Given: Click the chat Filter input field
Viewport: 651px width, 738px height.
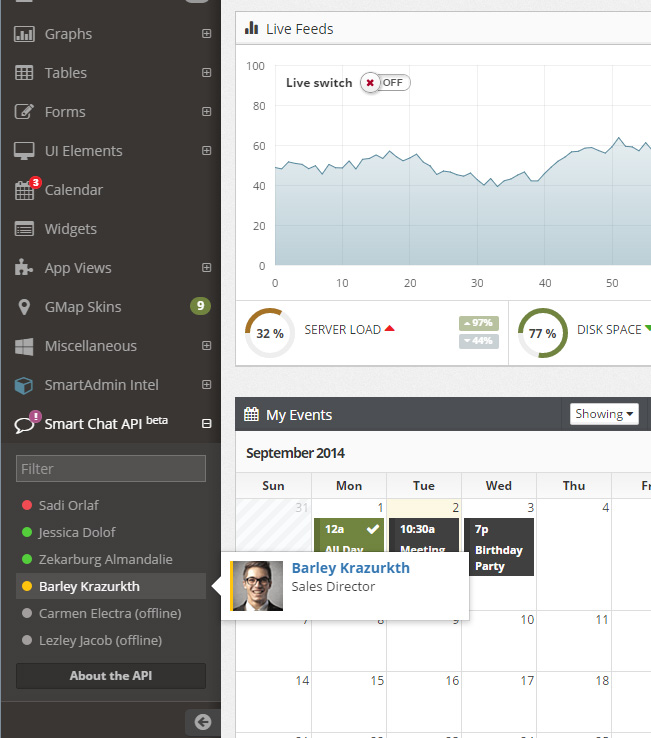Looking at the screenshot, I should [111, 468].
